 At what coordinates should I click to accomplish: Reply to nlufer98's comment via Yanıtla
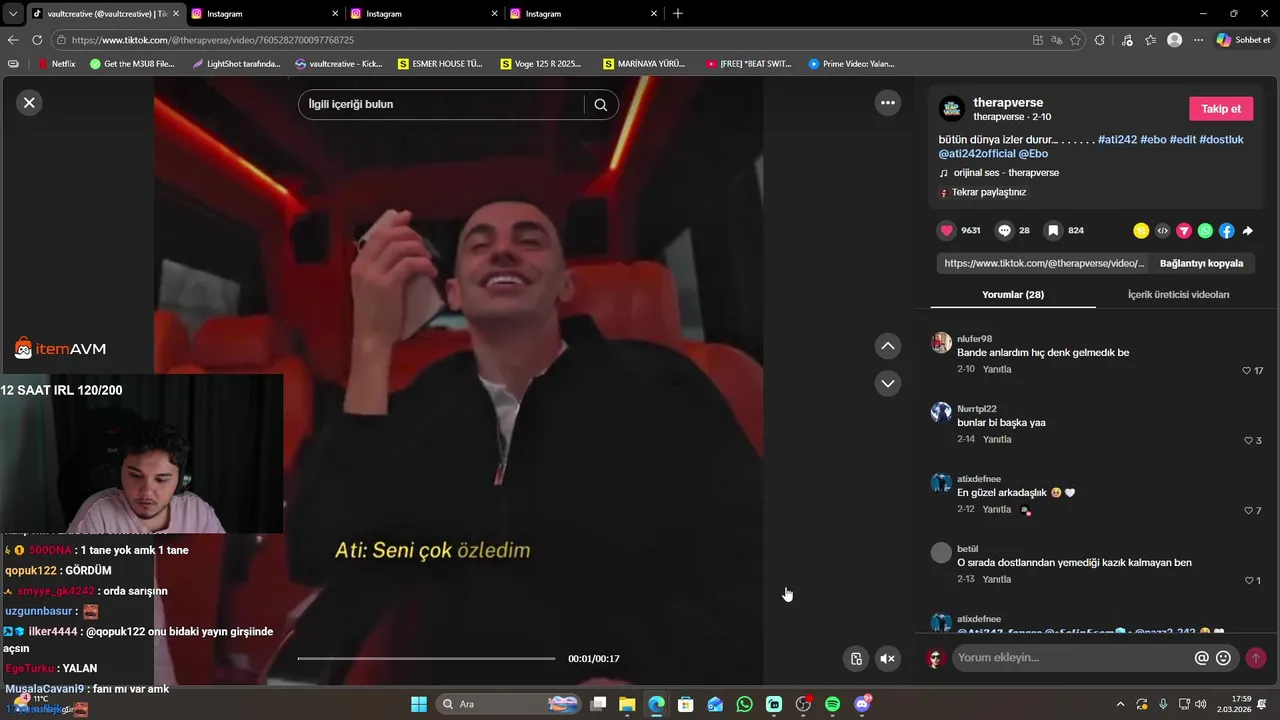point(997,370)
